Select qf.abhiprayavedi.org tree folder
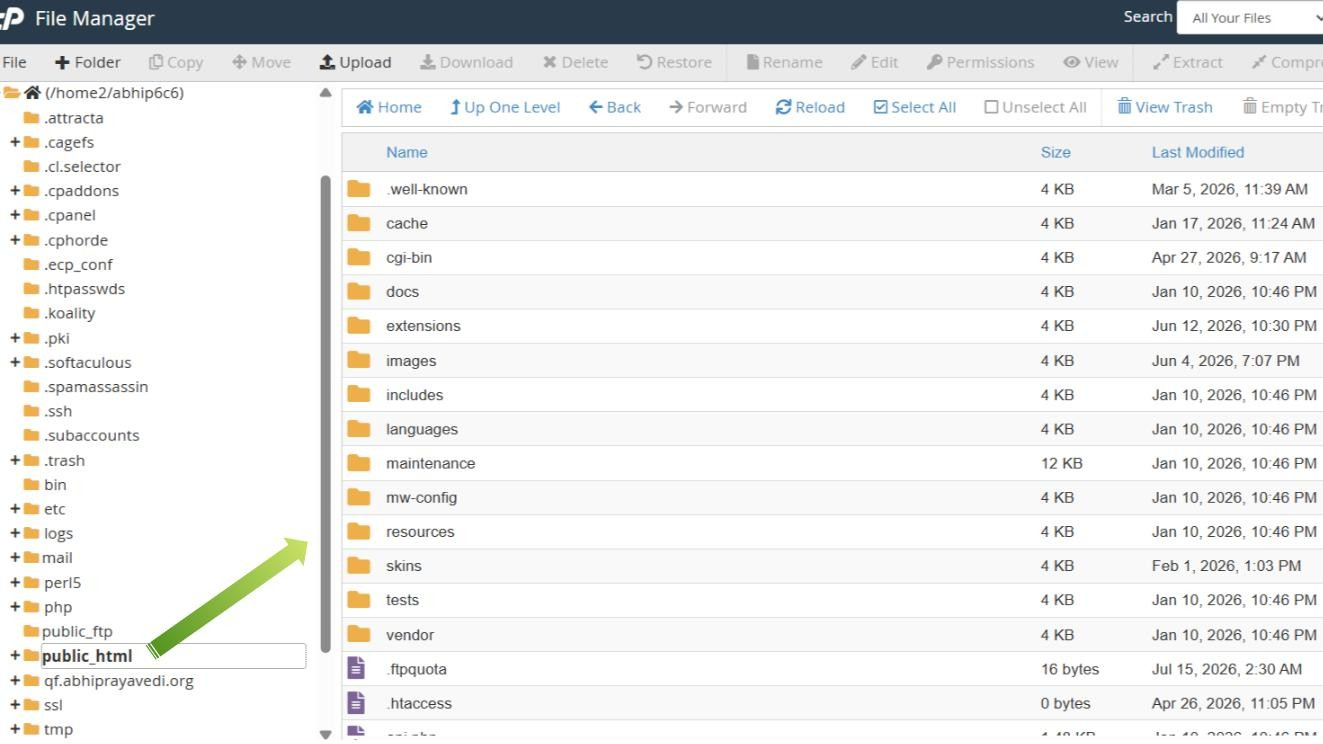This screenshot has width=1323, height=744. (x=119, y=680)
